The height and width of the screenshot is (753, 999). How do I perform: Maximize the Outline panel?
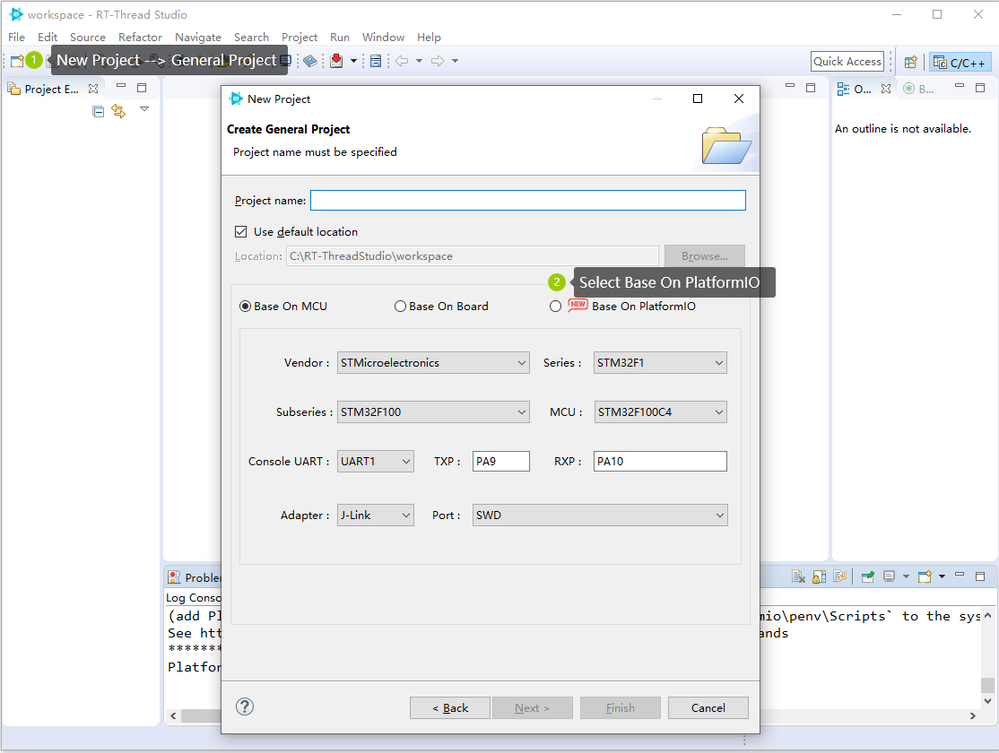tap(980, 87)
